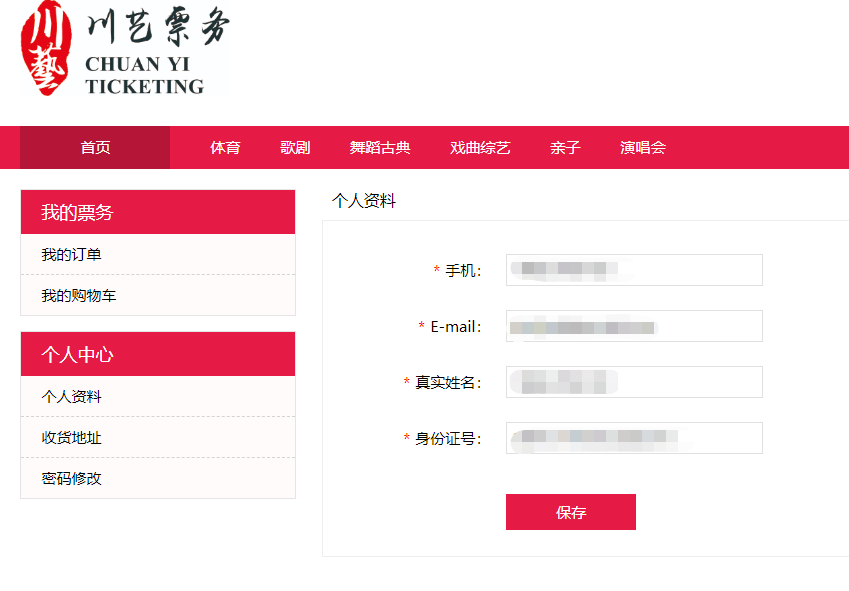This screenshot has height=591, width=849.
Task: Open the 收货地址 page
Action: pyautogui.click(x=158, y=437)
